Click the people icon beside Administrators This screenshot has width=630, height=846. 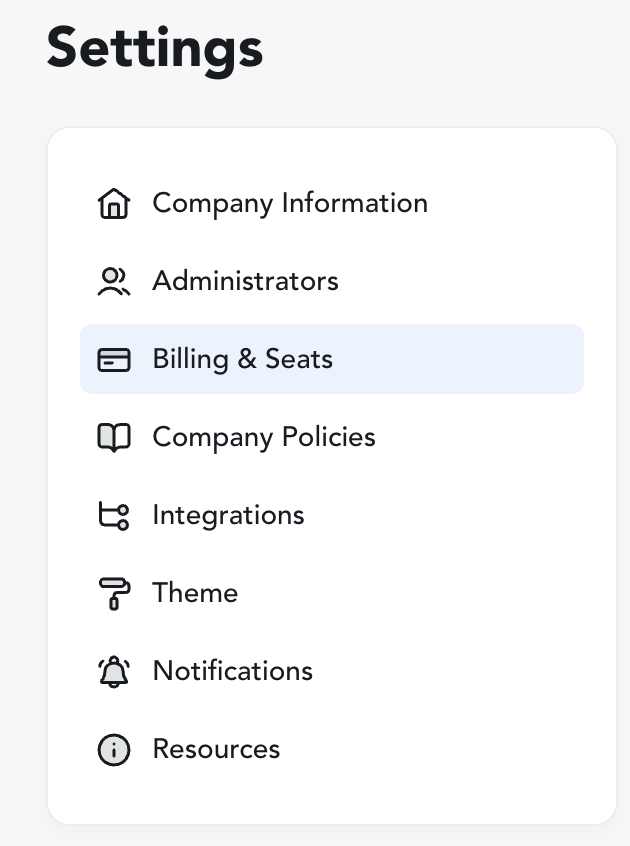[114, 282]
